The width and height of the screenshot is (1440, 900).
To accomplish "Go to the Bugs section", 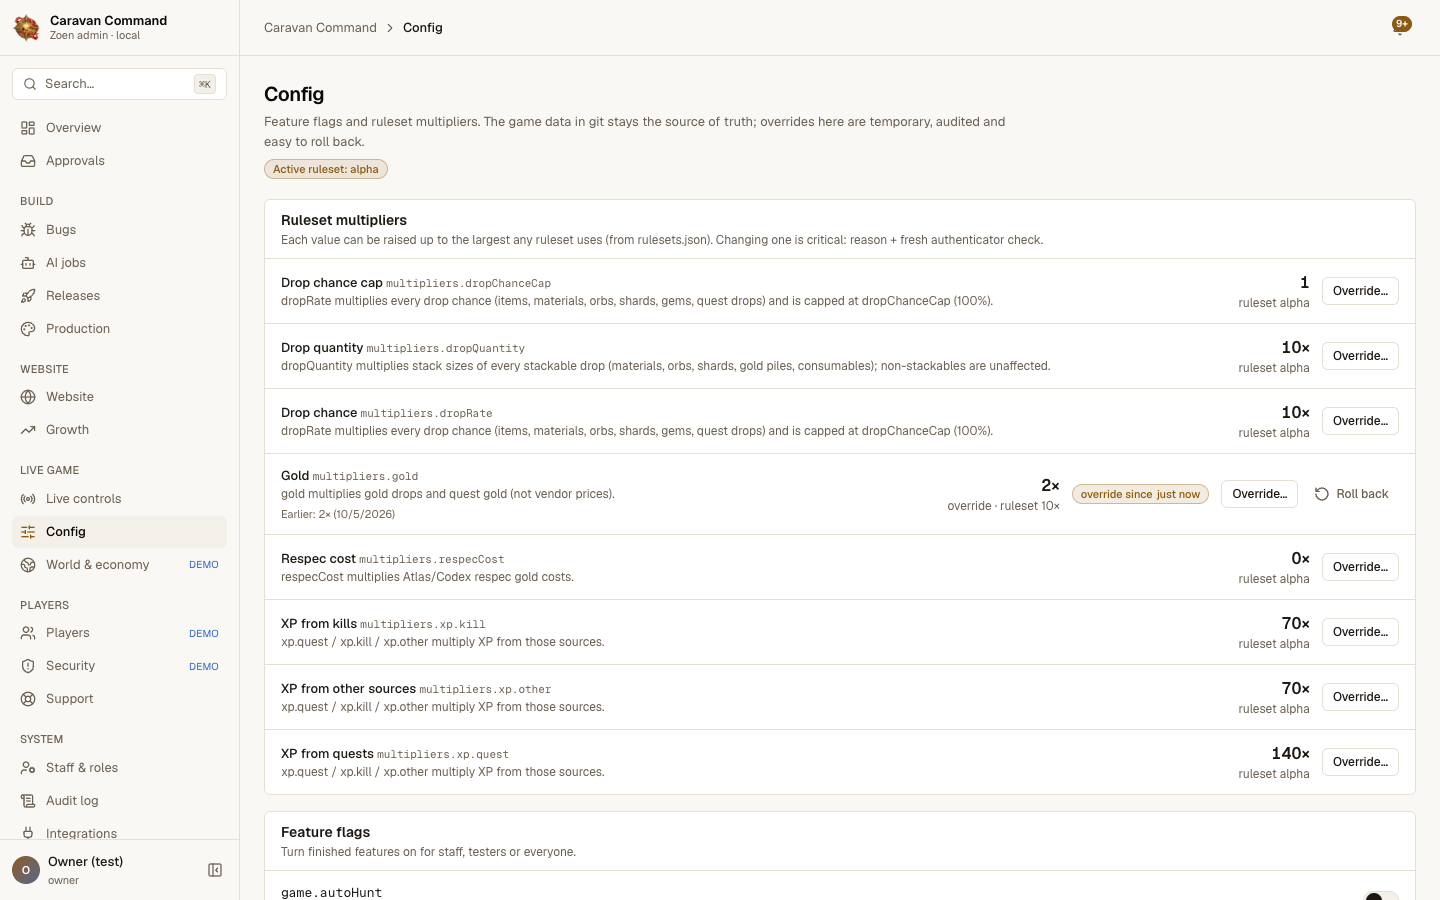I will pyautogui.click(x=119, y=230).
